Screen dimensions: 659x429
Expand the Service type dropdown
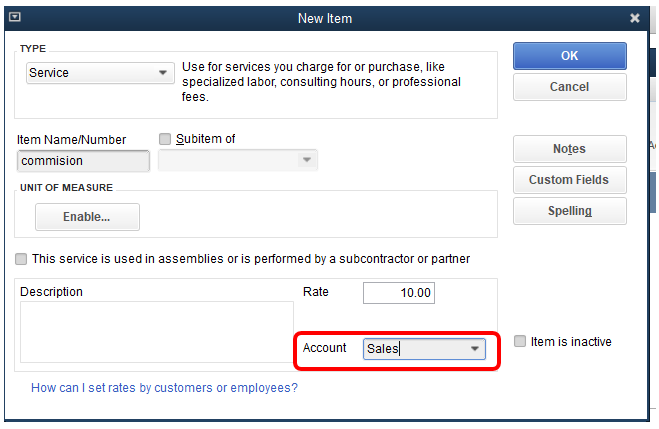point(163,73)
